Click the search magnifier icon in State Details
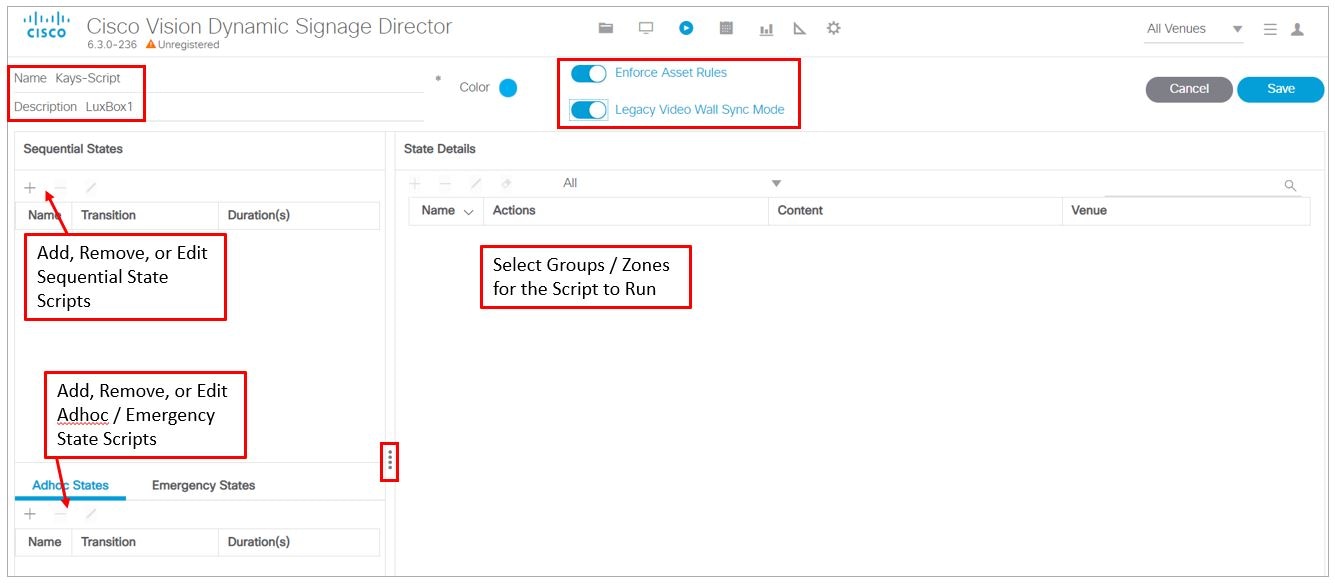1335x586 pixels. (x=1290, y=185)
